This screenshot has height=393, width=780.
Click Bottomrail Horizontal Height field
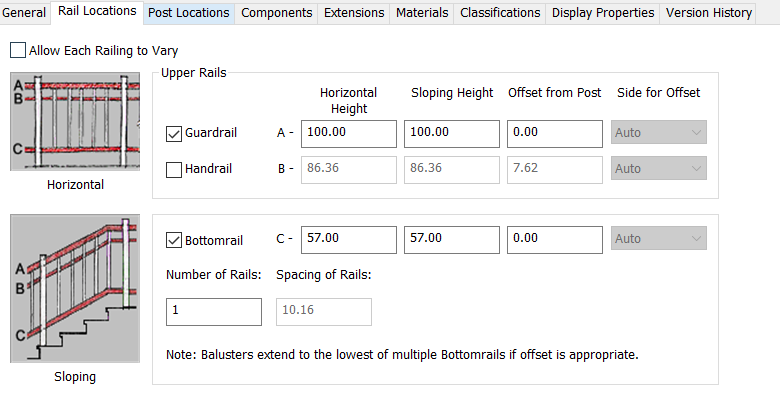tap(349, 240)
